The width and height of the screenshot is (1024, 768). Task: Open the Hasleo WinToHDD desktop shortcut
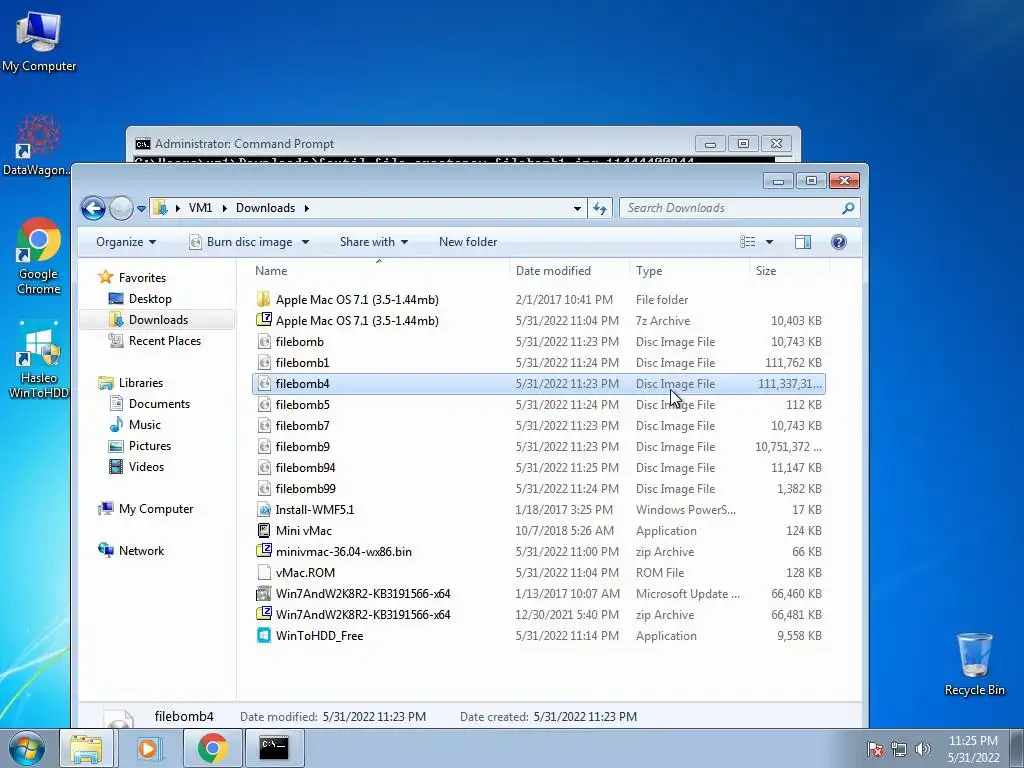[39, 360]
